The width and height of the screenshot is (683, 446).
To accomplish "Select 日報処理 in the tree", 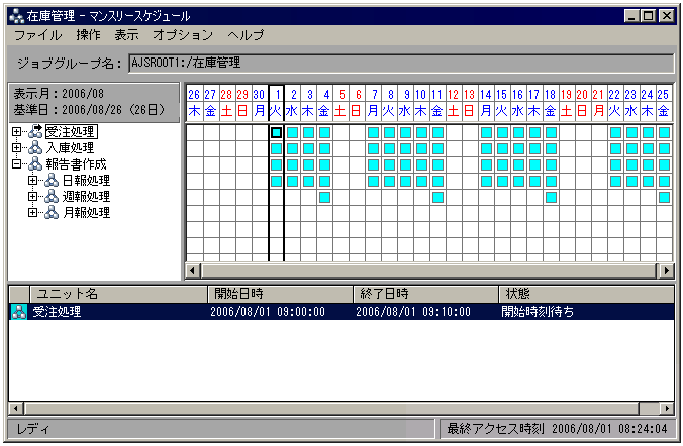I will [x=86, y=180].
